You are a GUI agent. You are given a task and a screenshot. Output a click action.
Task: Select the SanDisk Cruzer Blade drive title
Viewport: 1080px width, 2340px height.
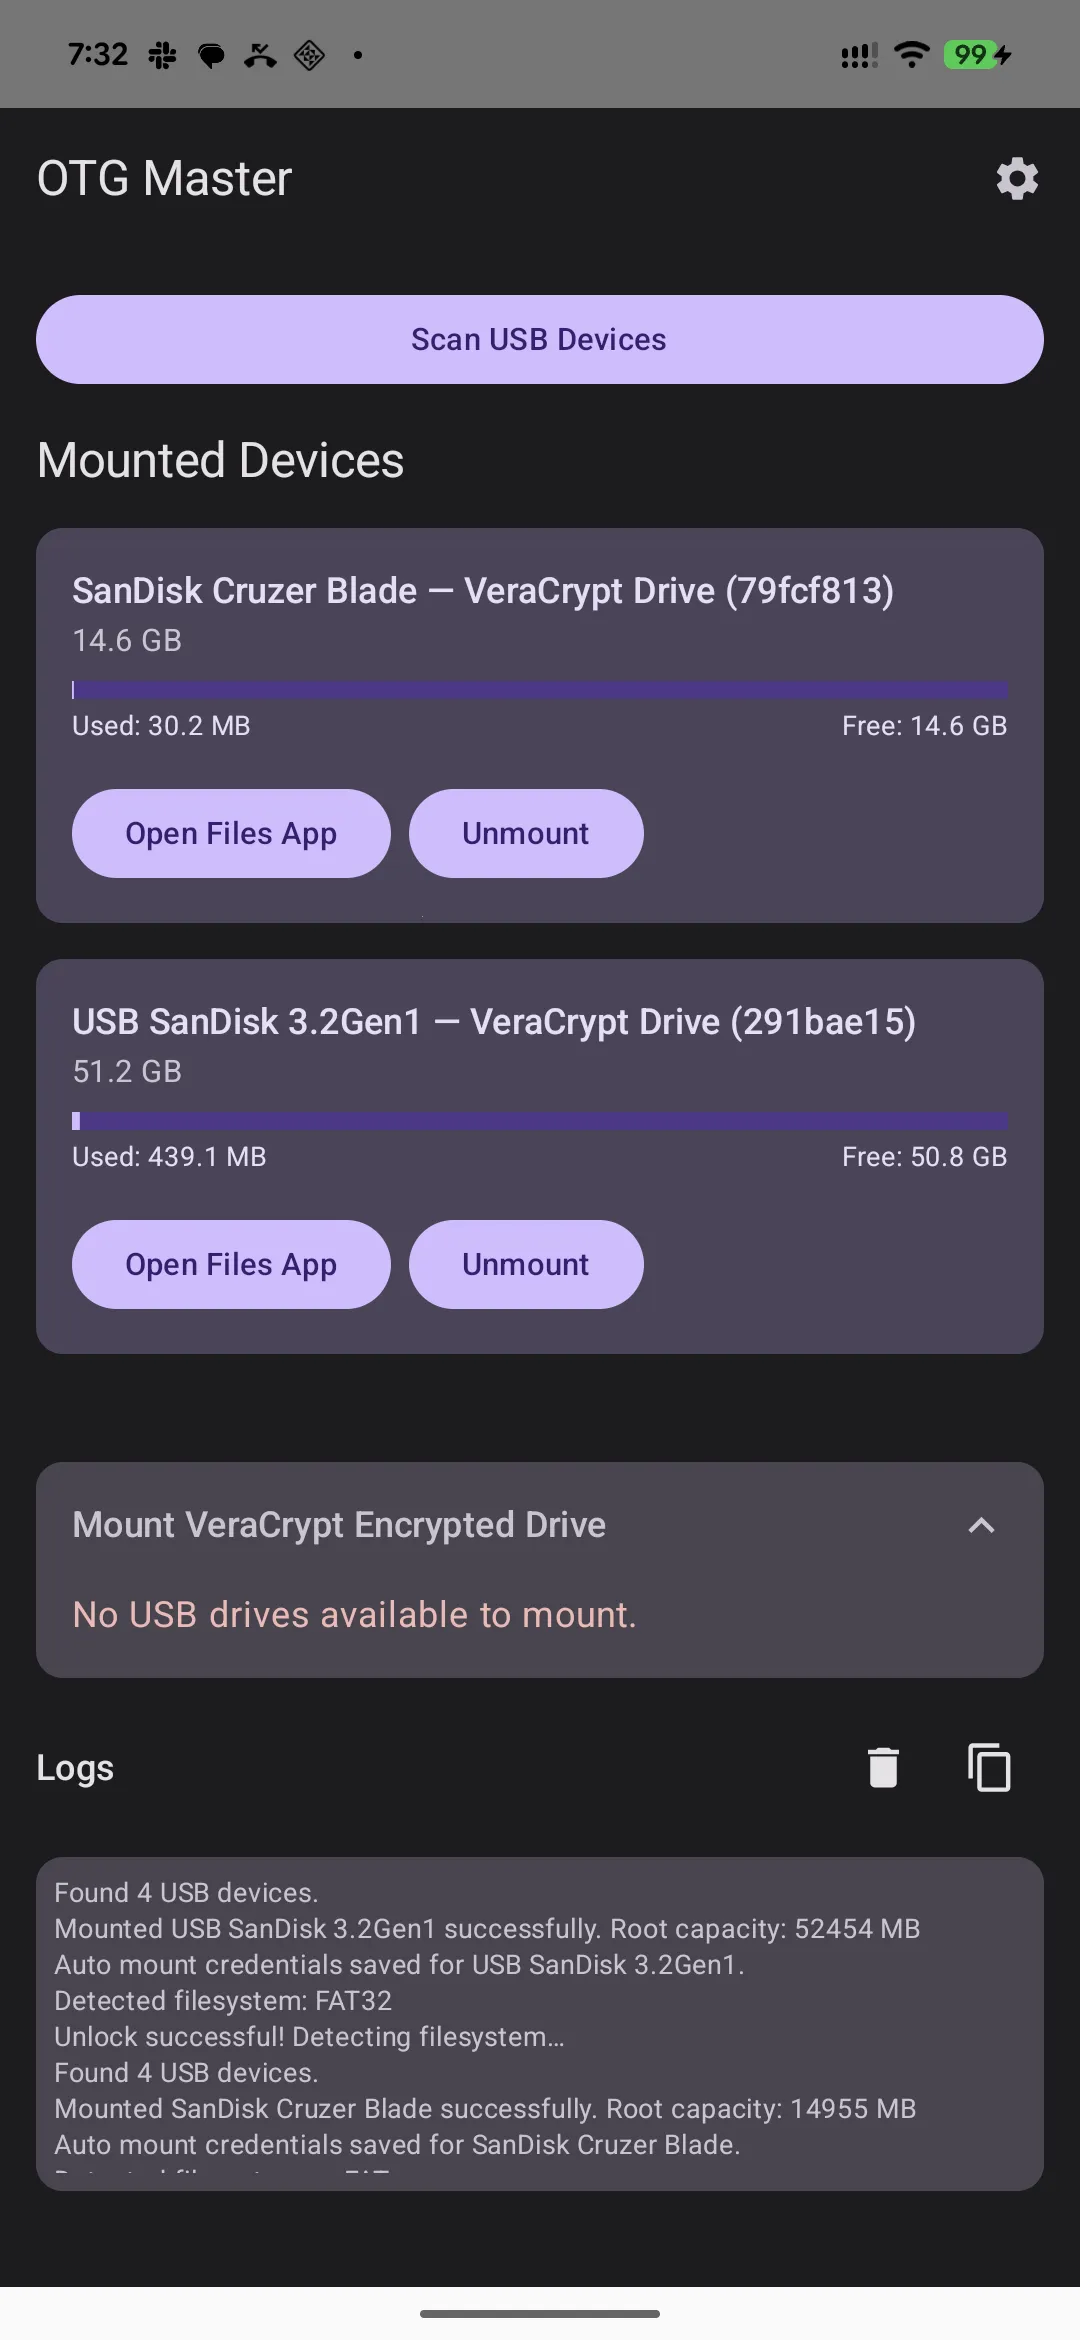[x=483, y=591]
